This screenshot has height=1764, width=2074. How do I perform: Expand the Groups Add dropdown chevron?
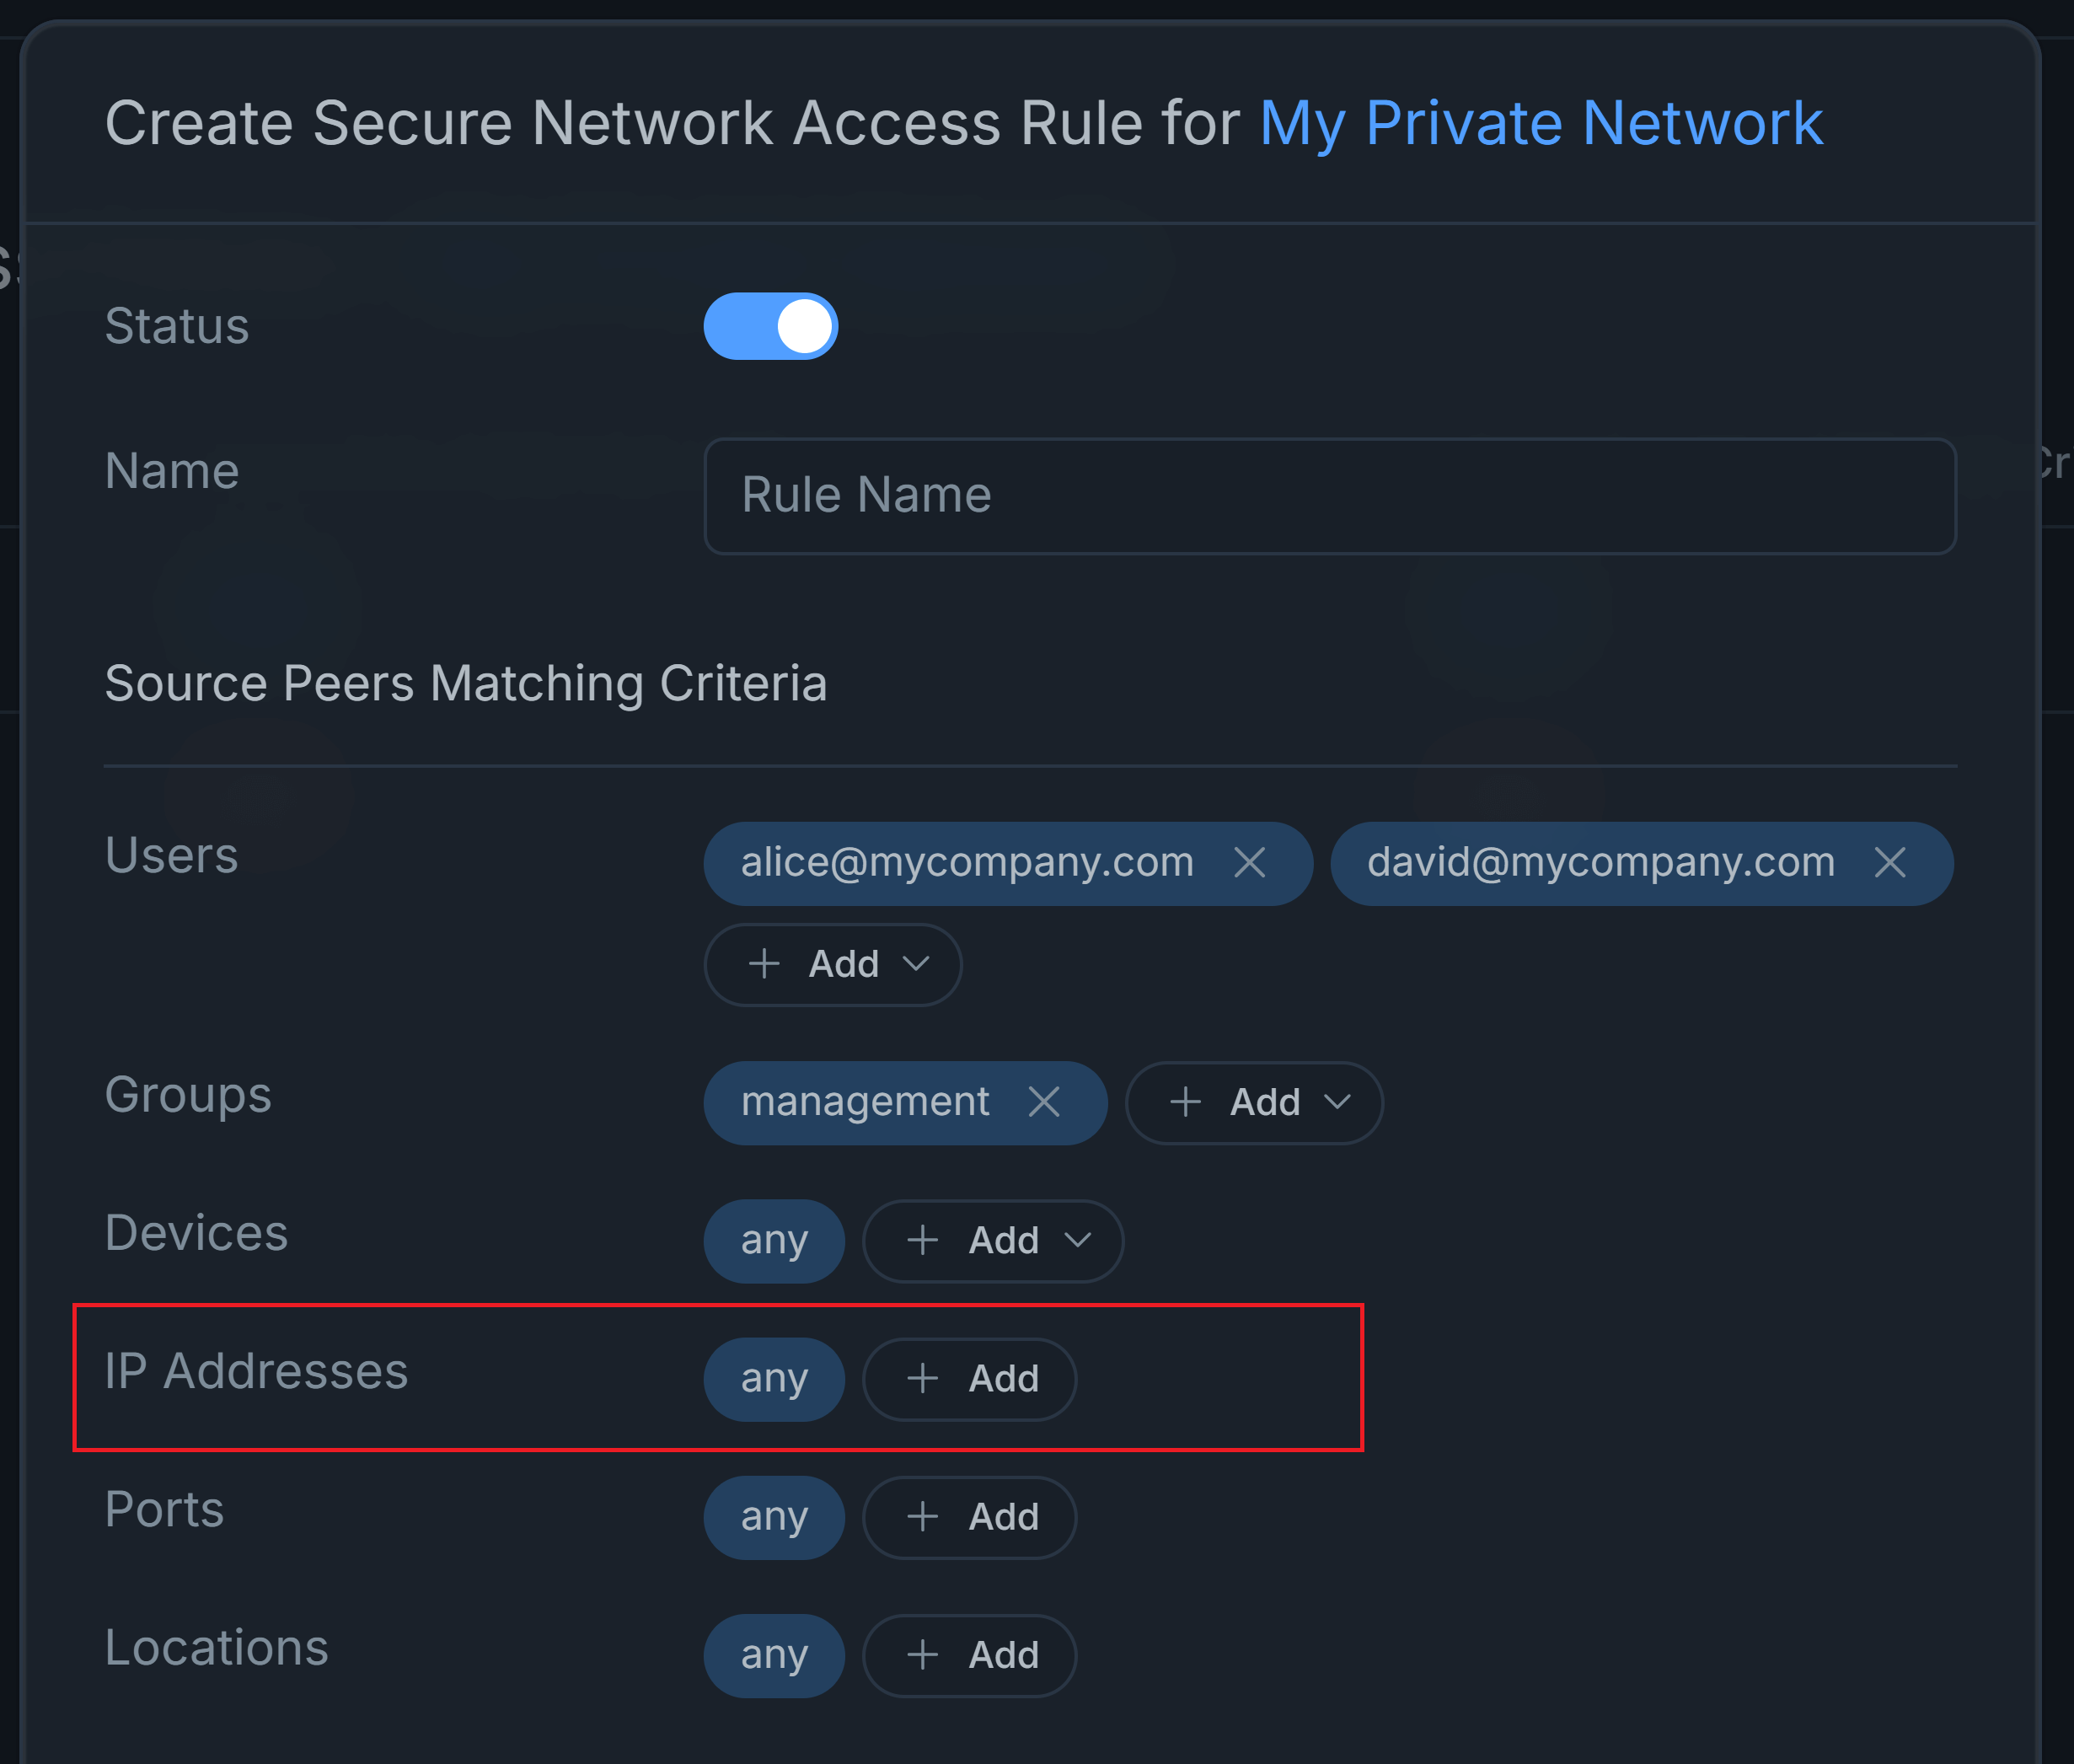tap(1337, 1102)
